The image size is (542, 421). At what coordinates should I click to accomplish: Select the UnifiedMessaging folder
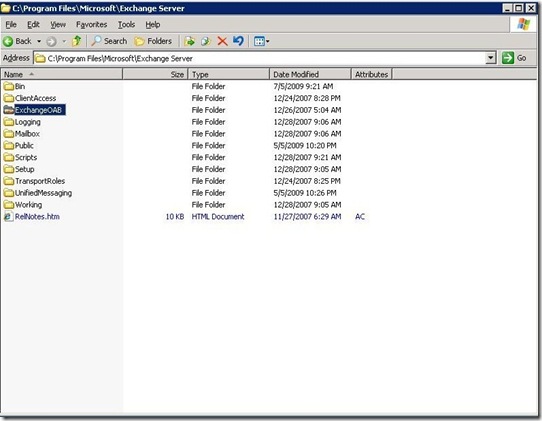43,193
